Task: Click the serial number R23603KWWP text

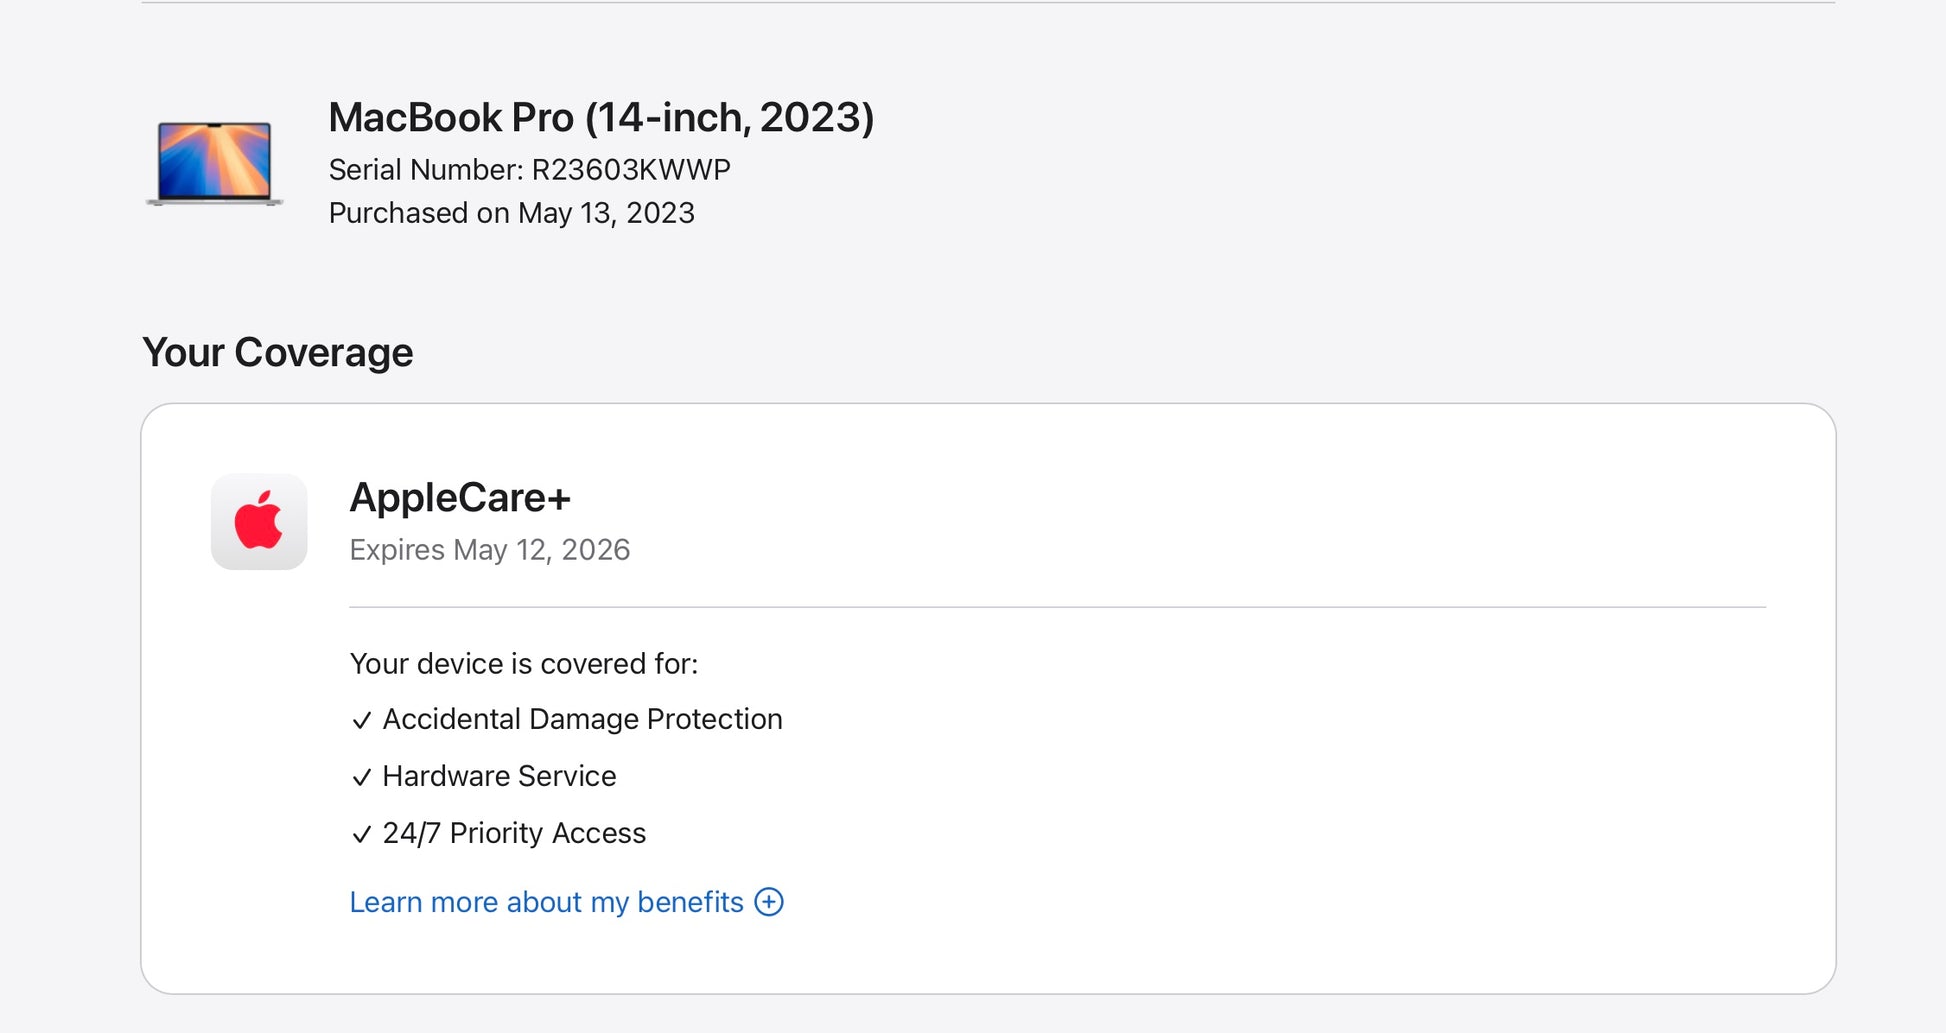Action: click(x=631, y=170)
